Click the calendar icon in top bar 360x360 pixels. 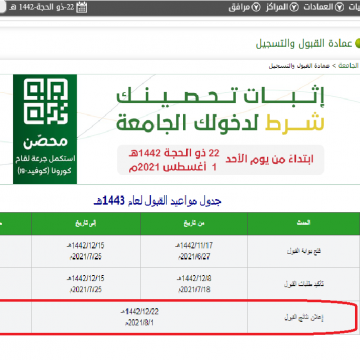[x=82, y=7]
